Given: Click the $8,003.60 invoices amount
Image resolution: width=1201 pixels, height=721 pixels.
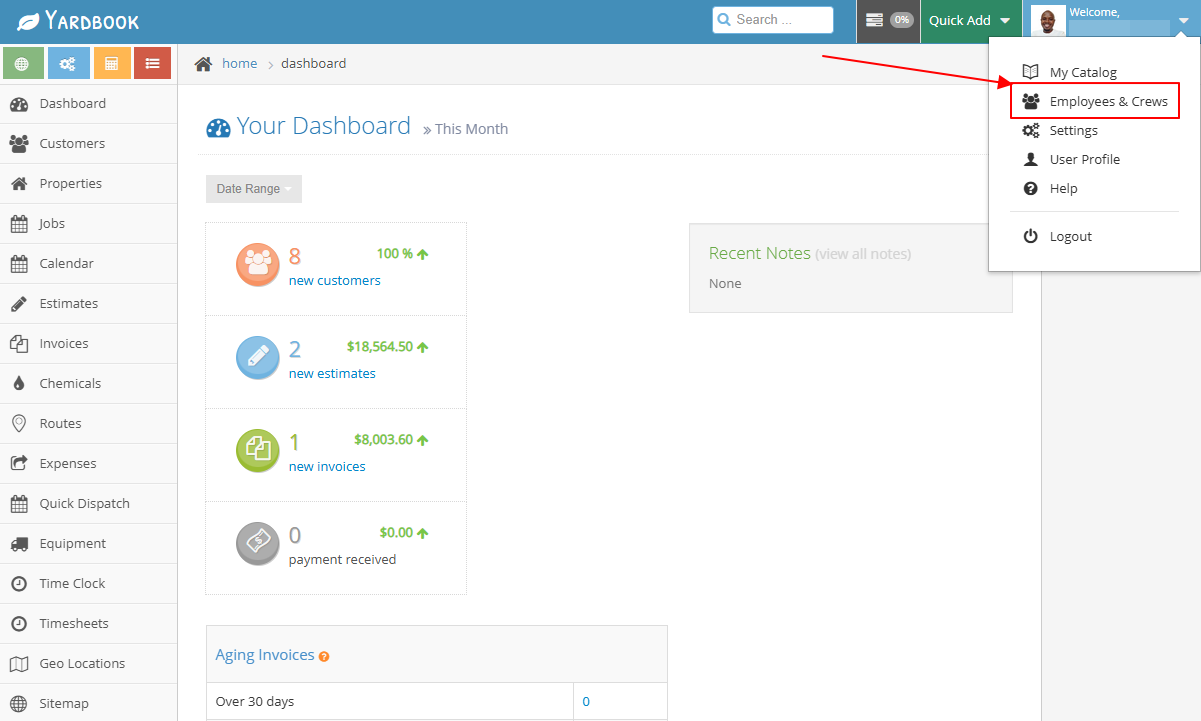Looking at the screenshot, I should coord(383,440).
